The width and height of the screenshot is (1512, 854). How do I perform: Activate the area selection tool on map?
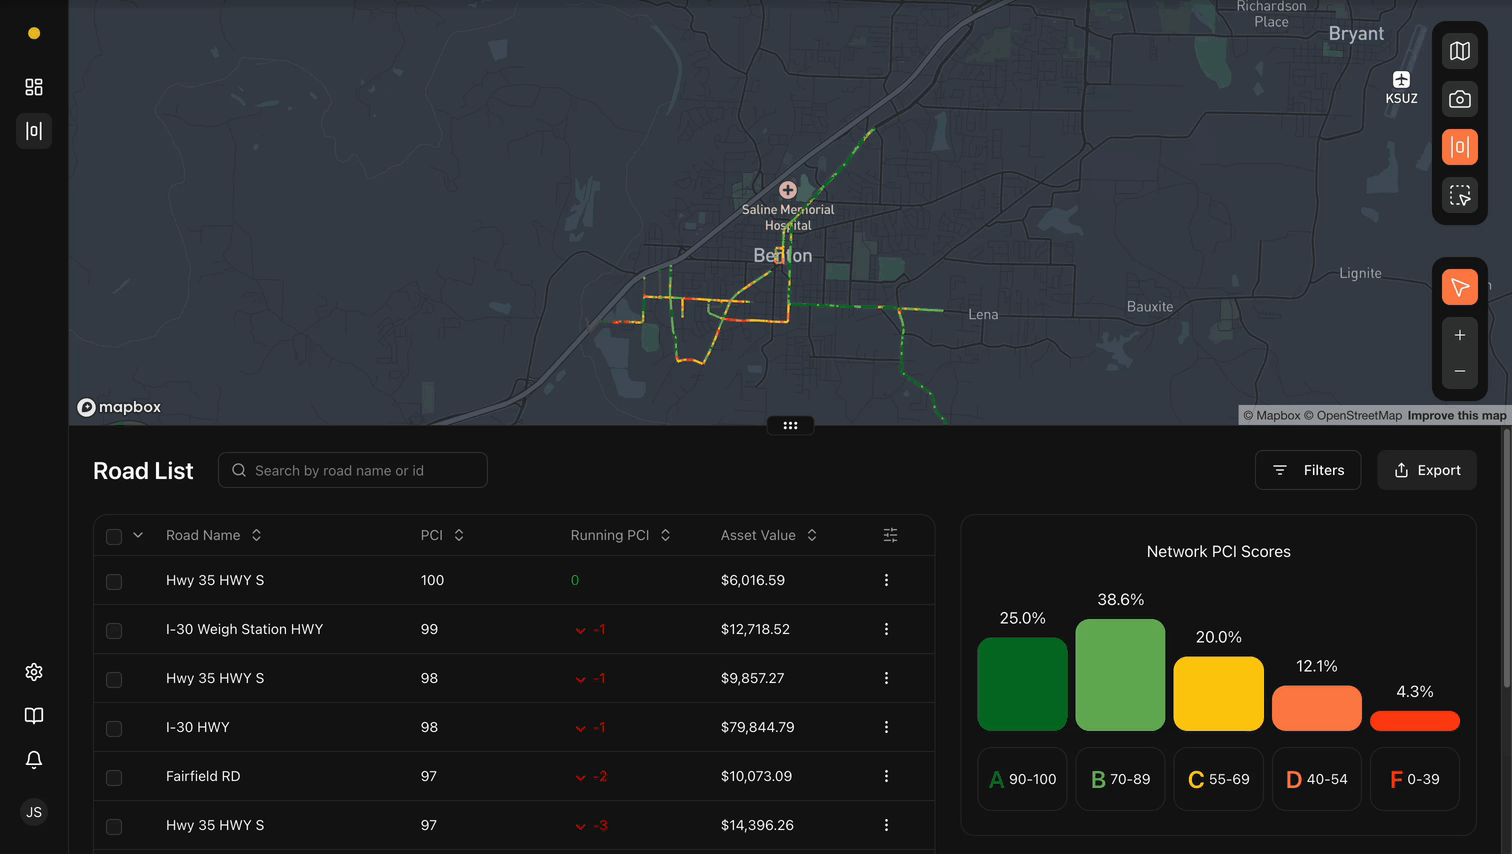pyautogui.click(x=1460, y=195)
